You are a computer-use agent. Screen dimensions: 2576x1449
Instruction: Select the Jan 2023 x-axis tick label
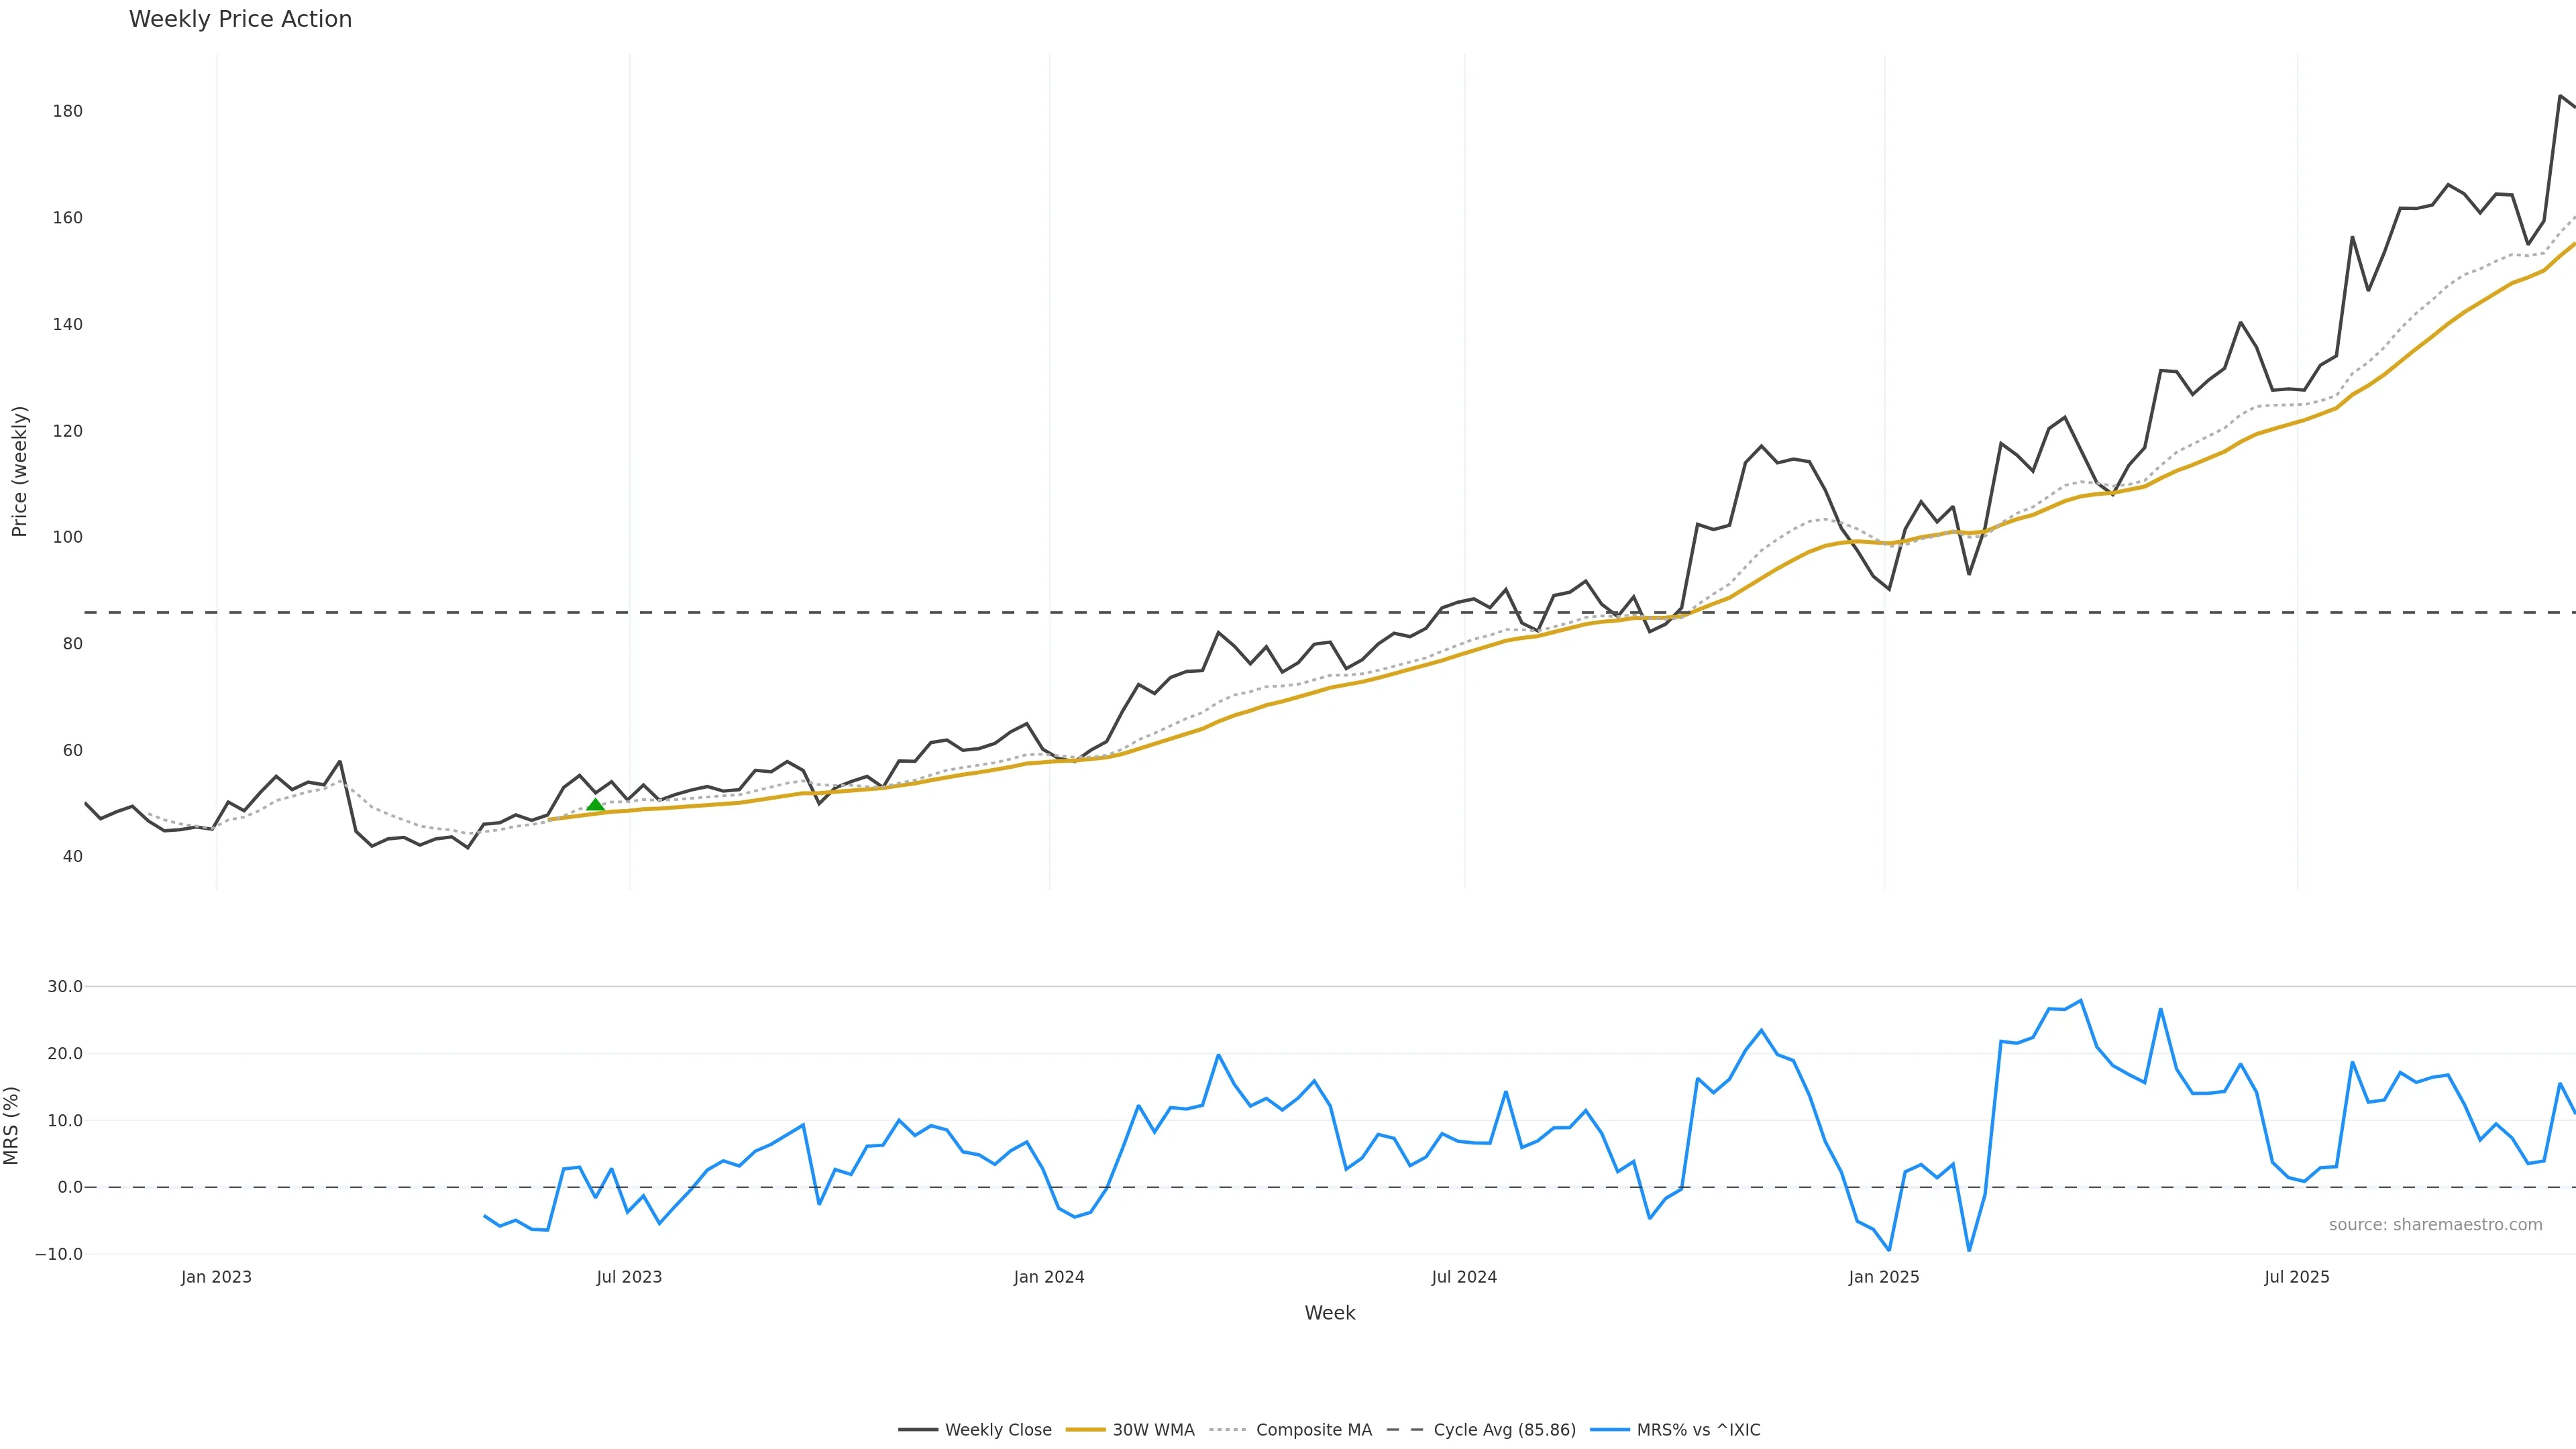pos(216,1277)
